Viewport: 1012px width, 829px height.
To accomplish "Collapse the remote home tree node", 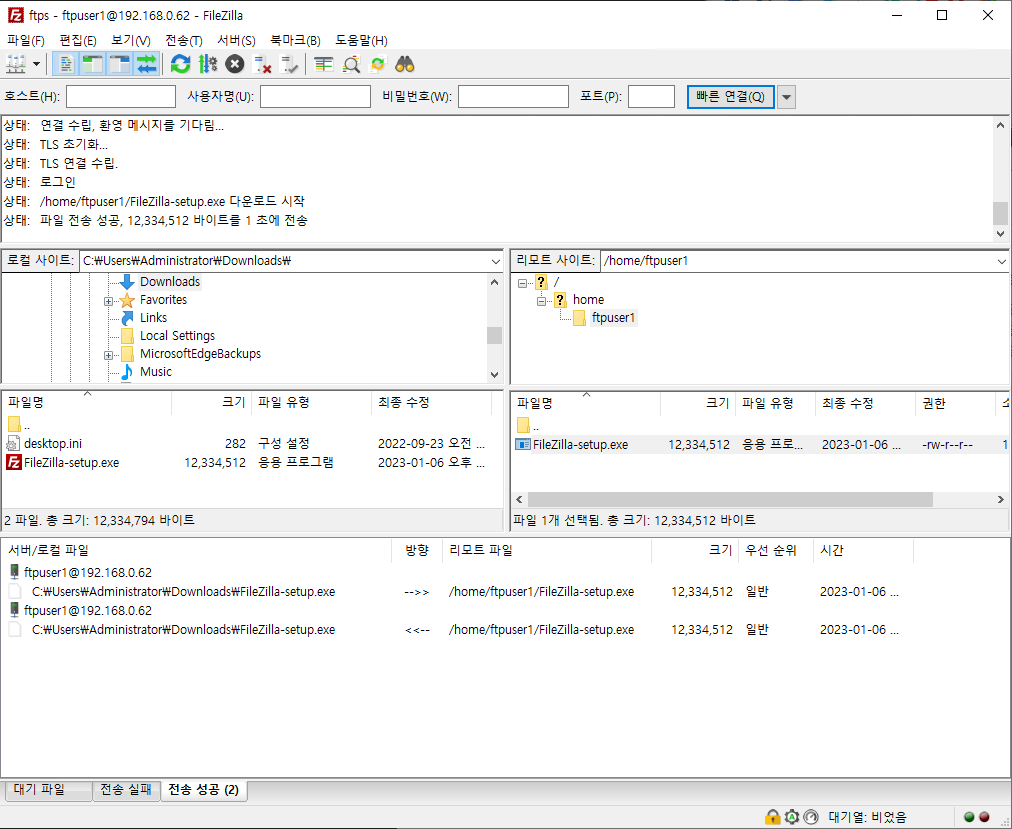I will [x=541, y=301].
